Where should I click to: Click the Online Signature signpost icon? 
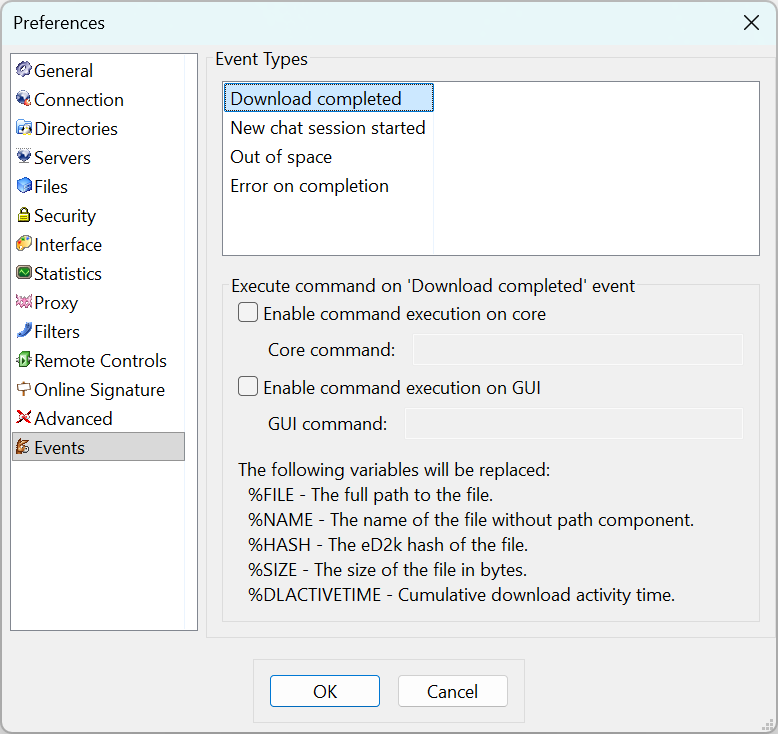point(23,389)
